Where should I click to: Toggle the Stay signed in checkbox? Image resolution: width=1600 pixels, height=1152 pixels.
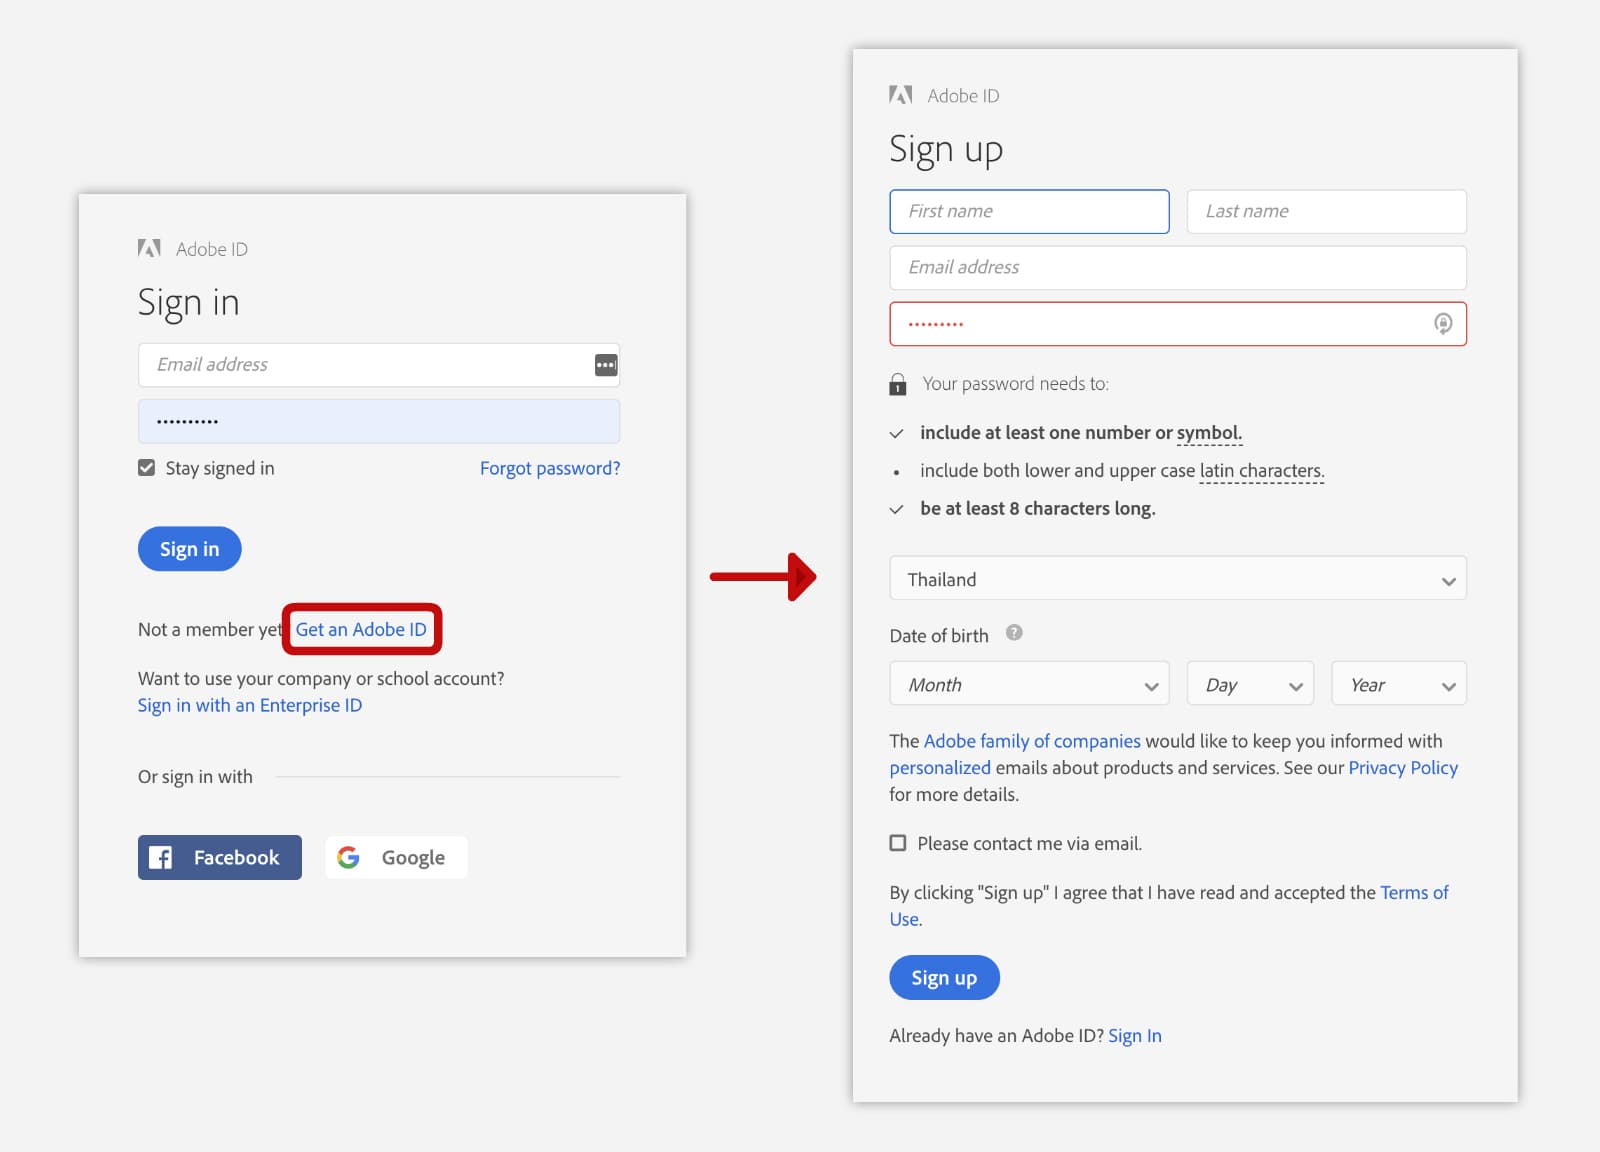147,467
